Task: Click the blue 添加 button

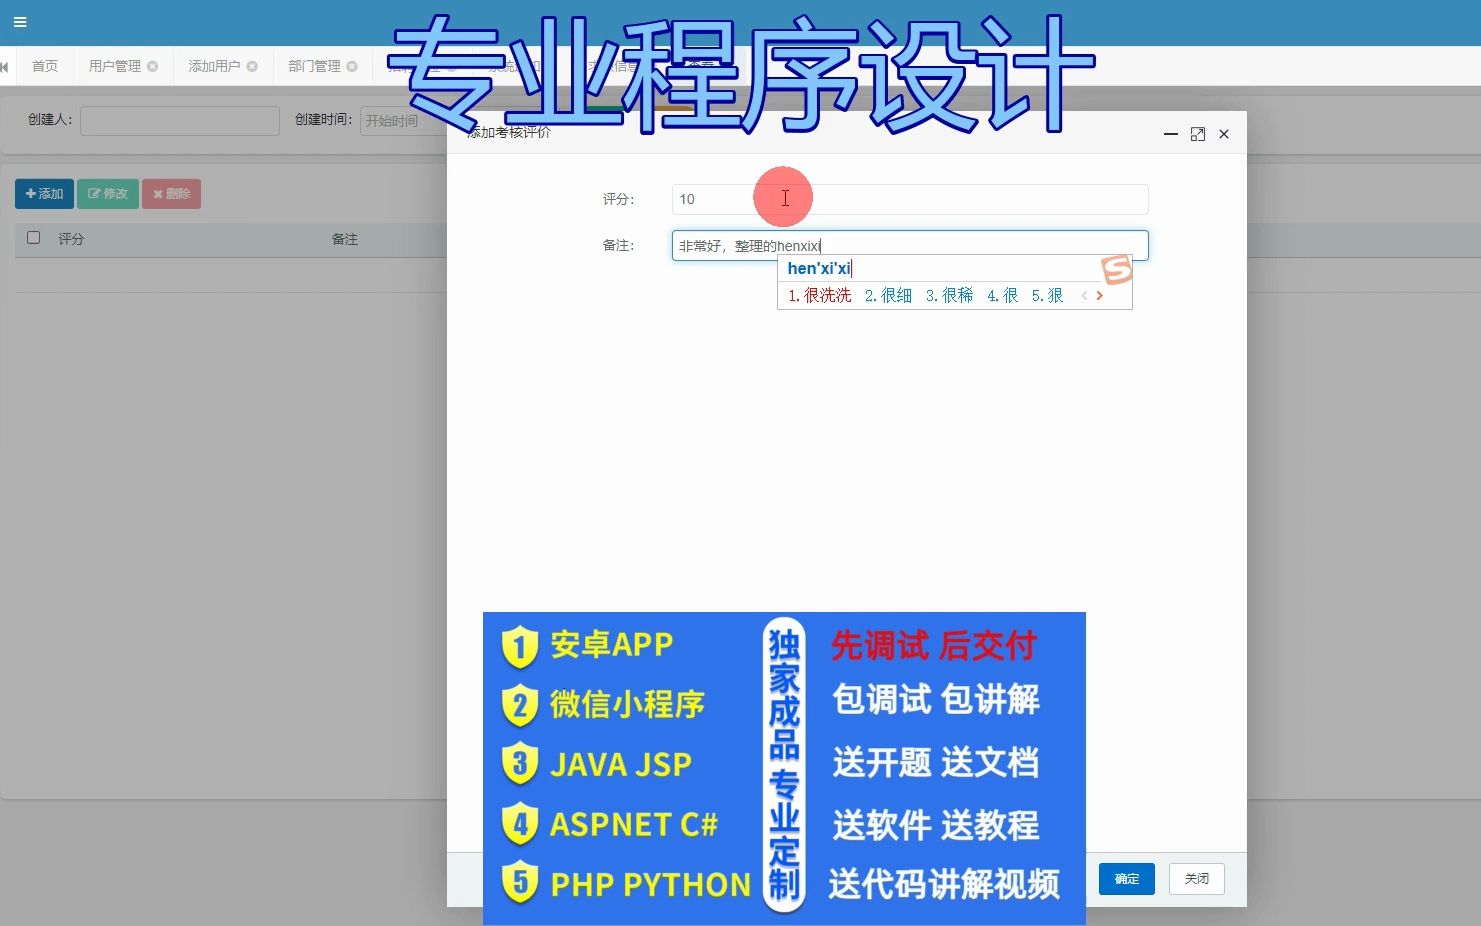Action: tap(44, 194)
